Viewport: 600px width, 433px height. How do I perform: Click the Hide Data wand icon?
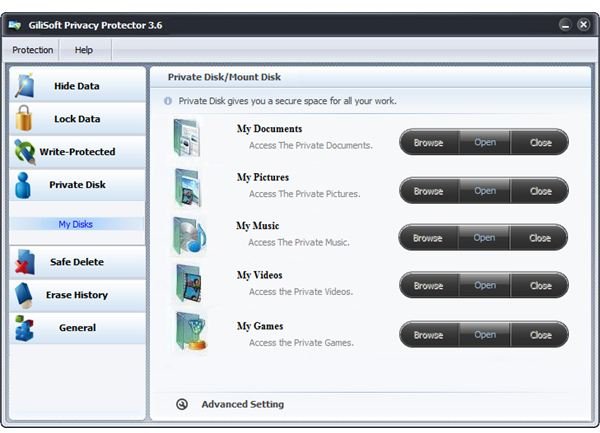25,85
